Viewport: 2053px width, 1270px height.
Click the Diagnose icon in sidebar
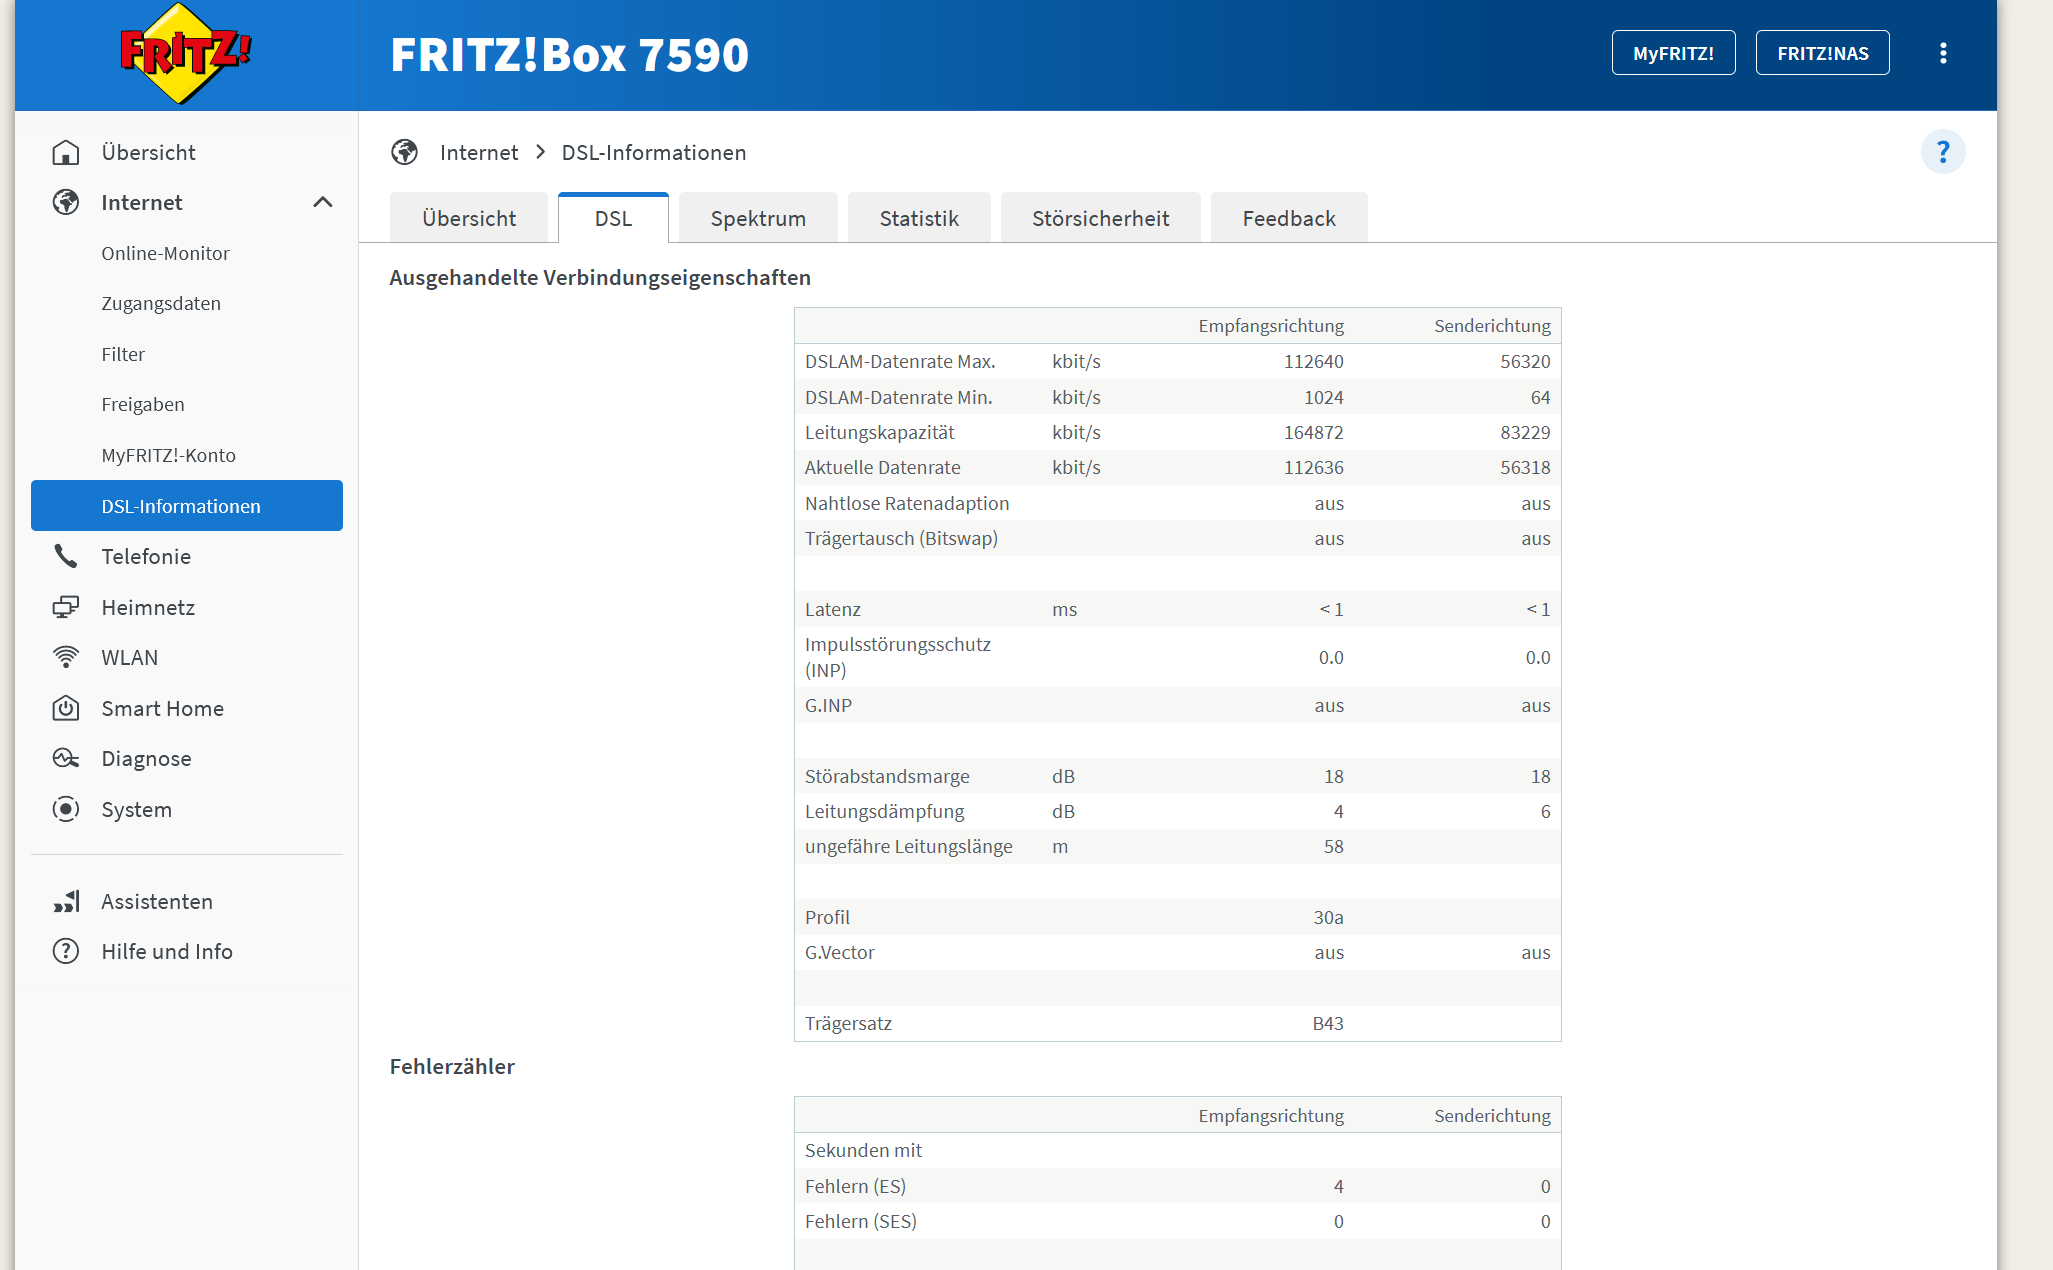click(66, 759)
